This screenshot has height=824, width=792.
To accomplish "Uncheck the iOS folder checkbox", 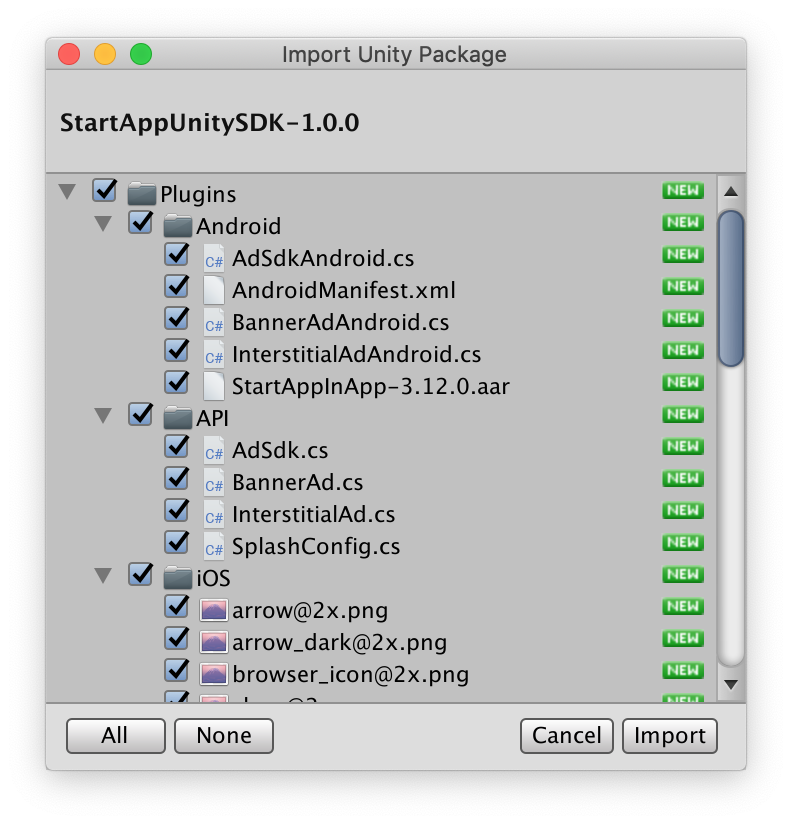I will click(140, 574).
